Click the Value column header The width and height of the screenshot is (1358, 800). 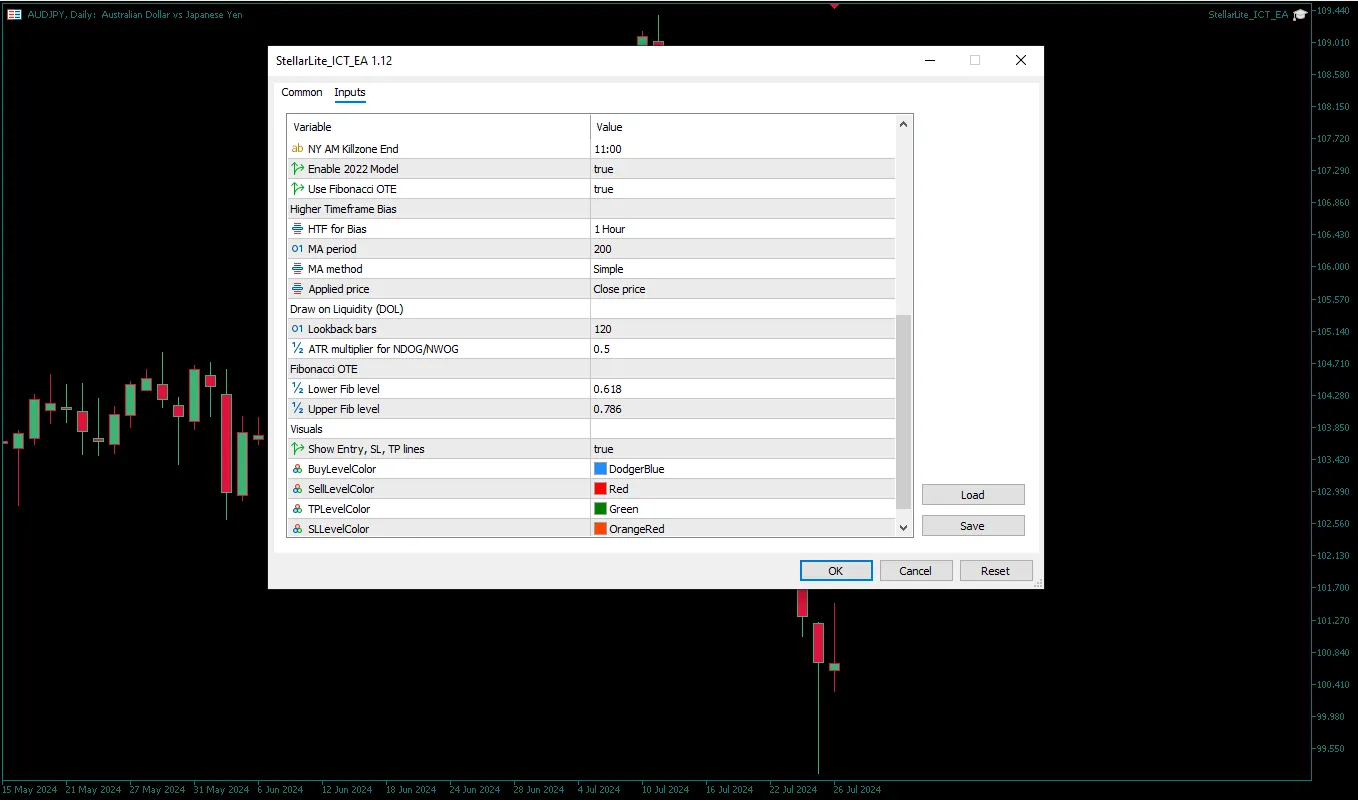click(x=743, y=127)
